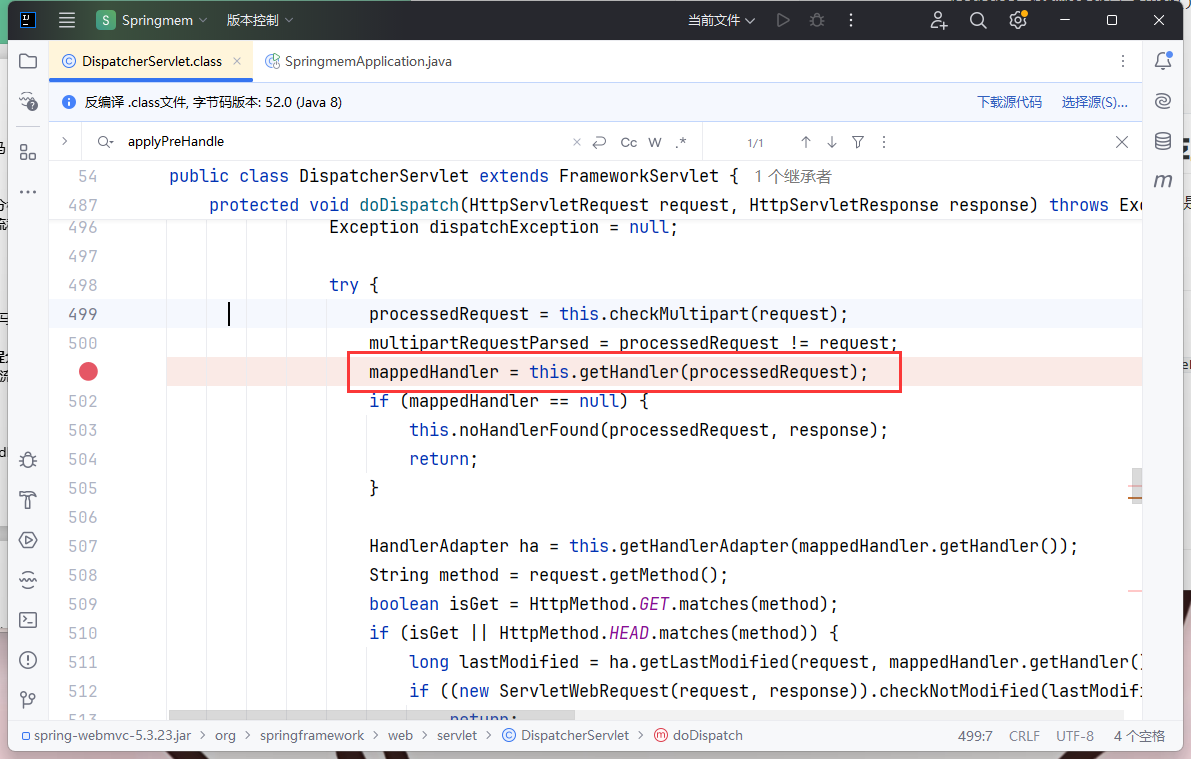Click the horizontal scrollbar in the editor
1191x759 pixels.
coord(372,715)
